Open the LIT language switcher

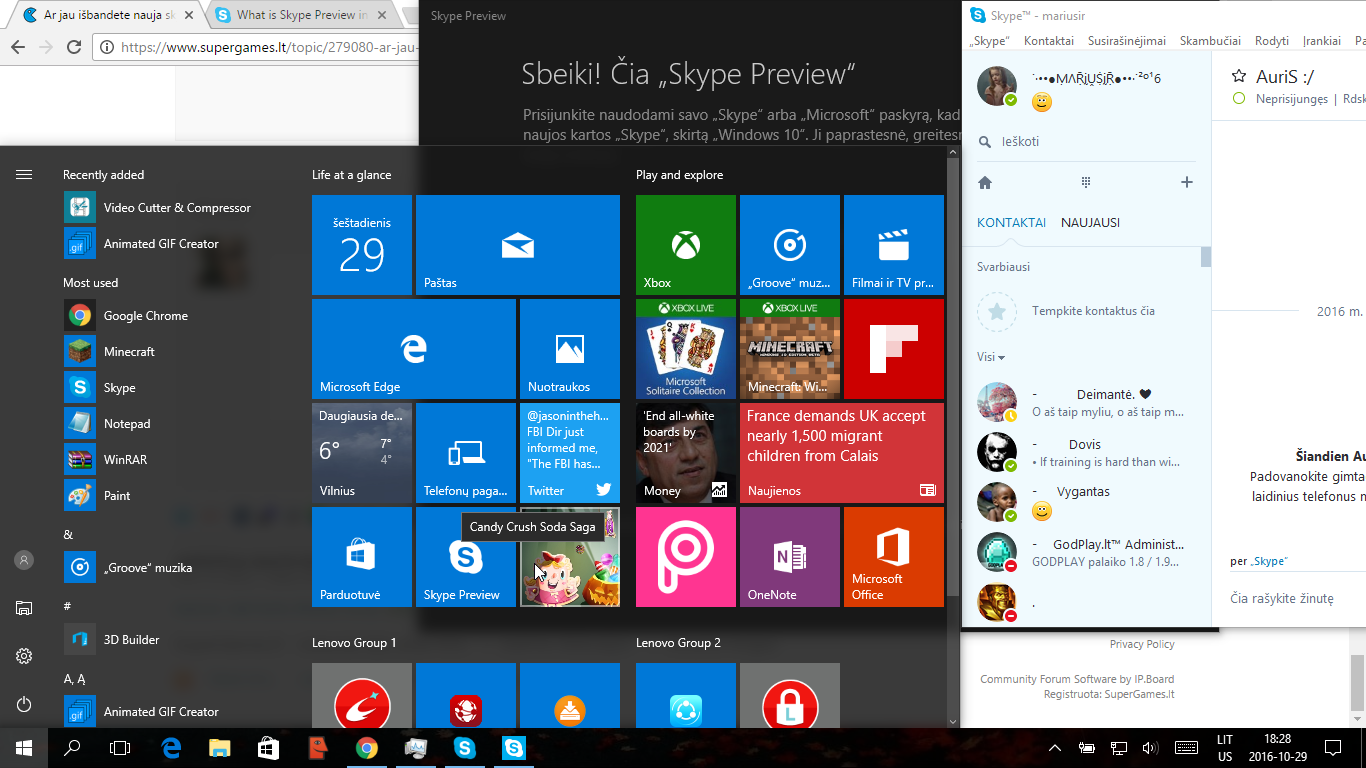(x=1225, y=747)
